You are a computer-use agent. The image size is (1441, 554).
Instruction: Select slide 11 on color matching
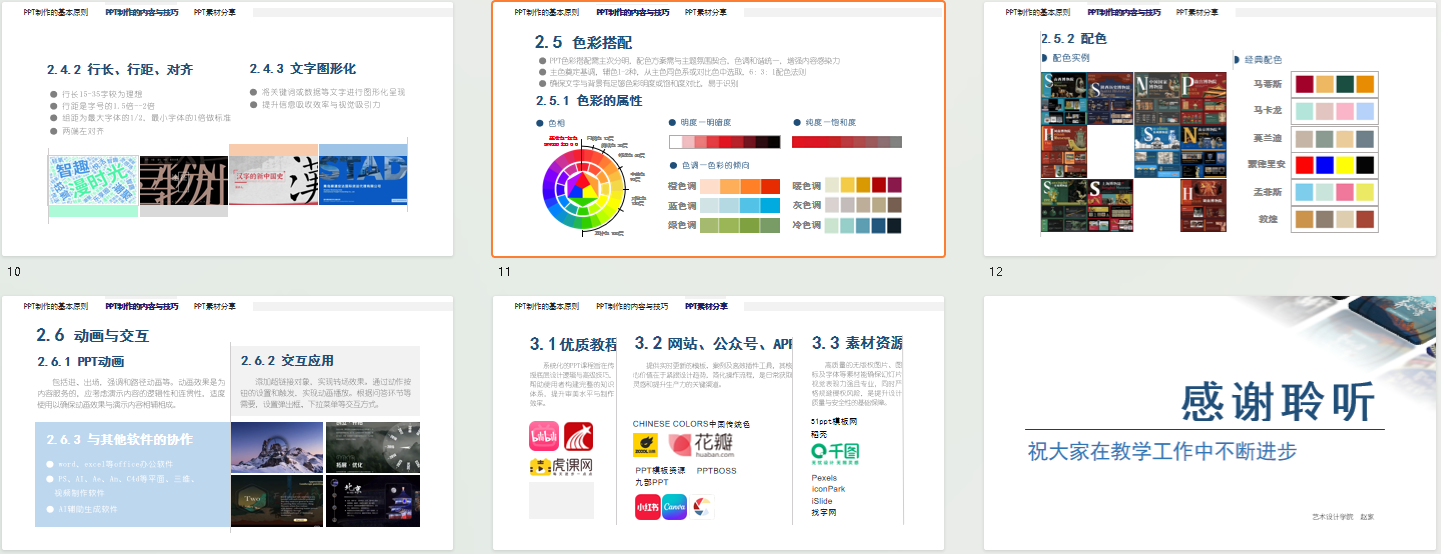(718, 130)
